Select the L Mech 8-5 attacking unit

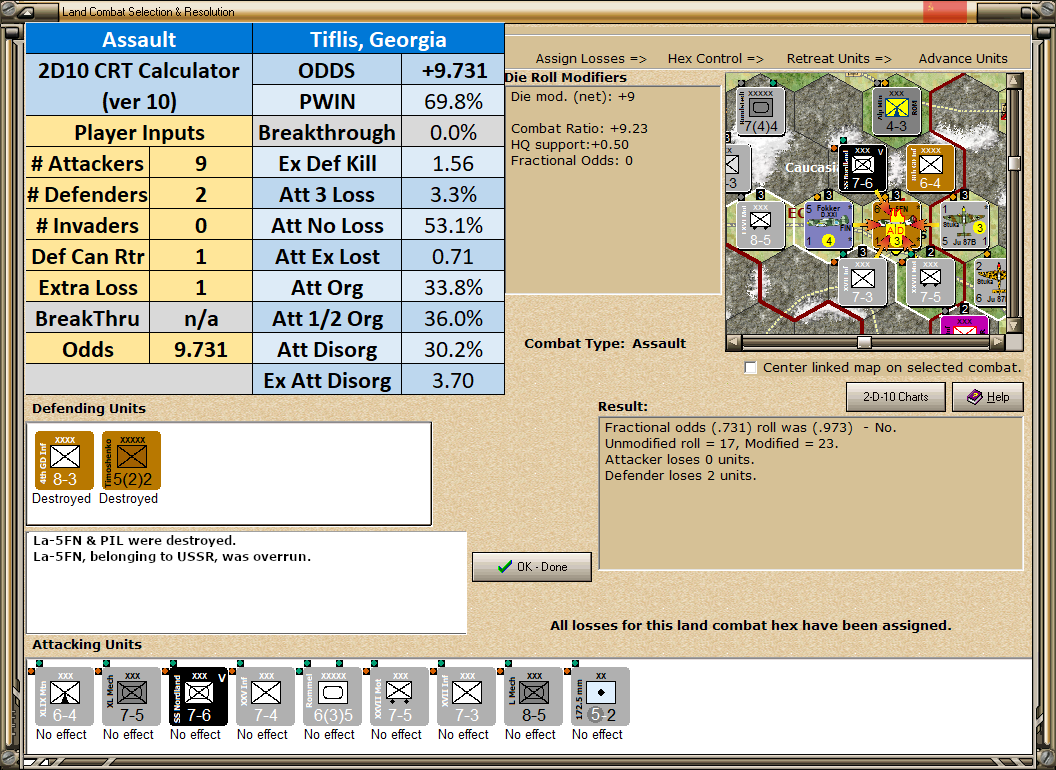point(533,697)
